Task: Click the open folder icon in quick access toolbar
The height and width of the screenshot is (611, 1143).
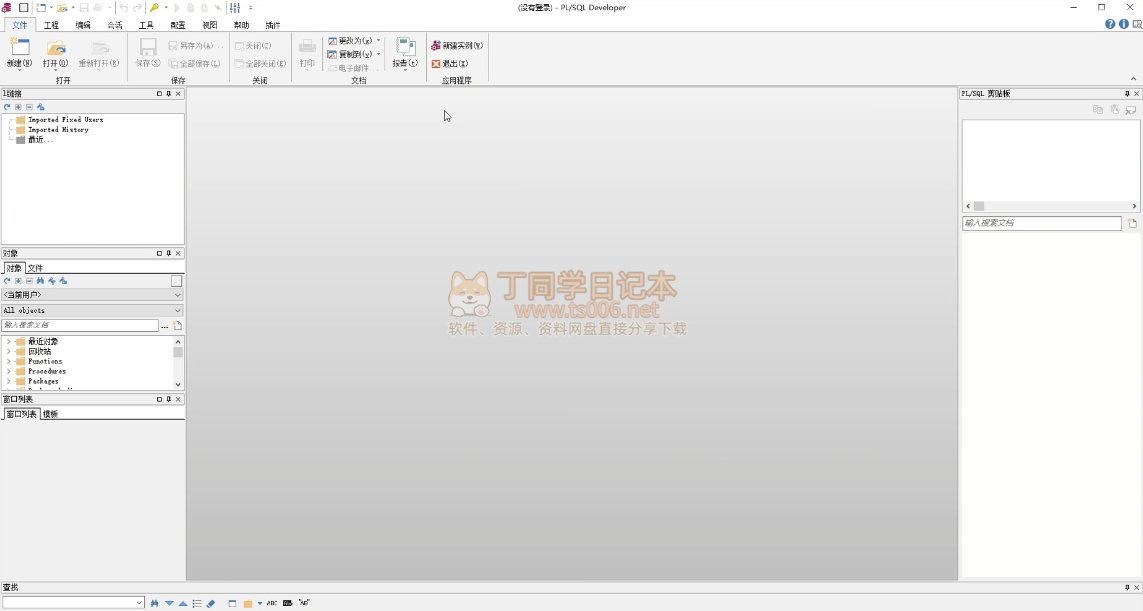Action: click(x=63, y=7)
